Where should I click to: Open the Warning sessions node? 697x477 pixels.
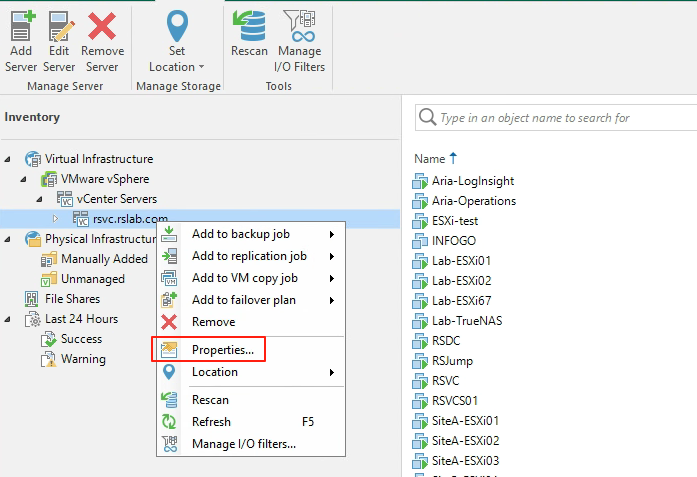coord(73,359)
